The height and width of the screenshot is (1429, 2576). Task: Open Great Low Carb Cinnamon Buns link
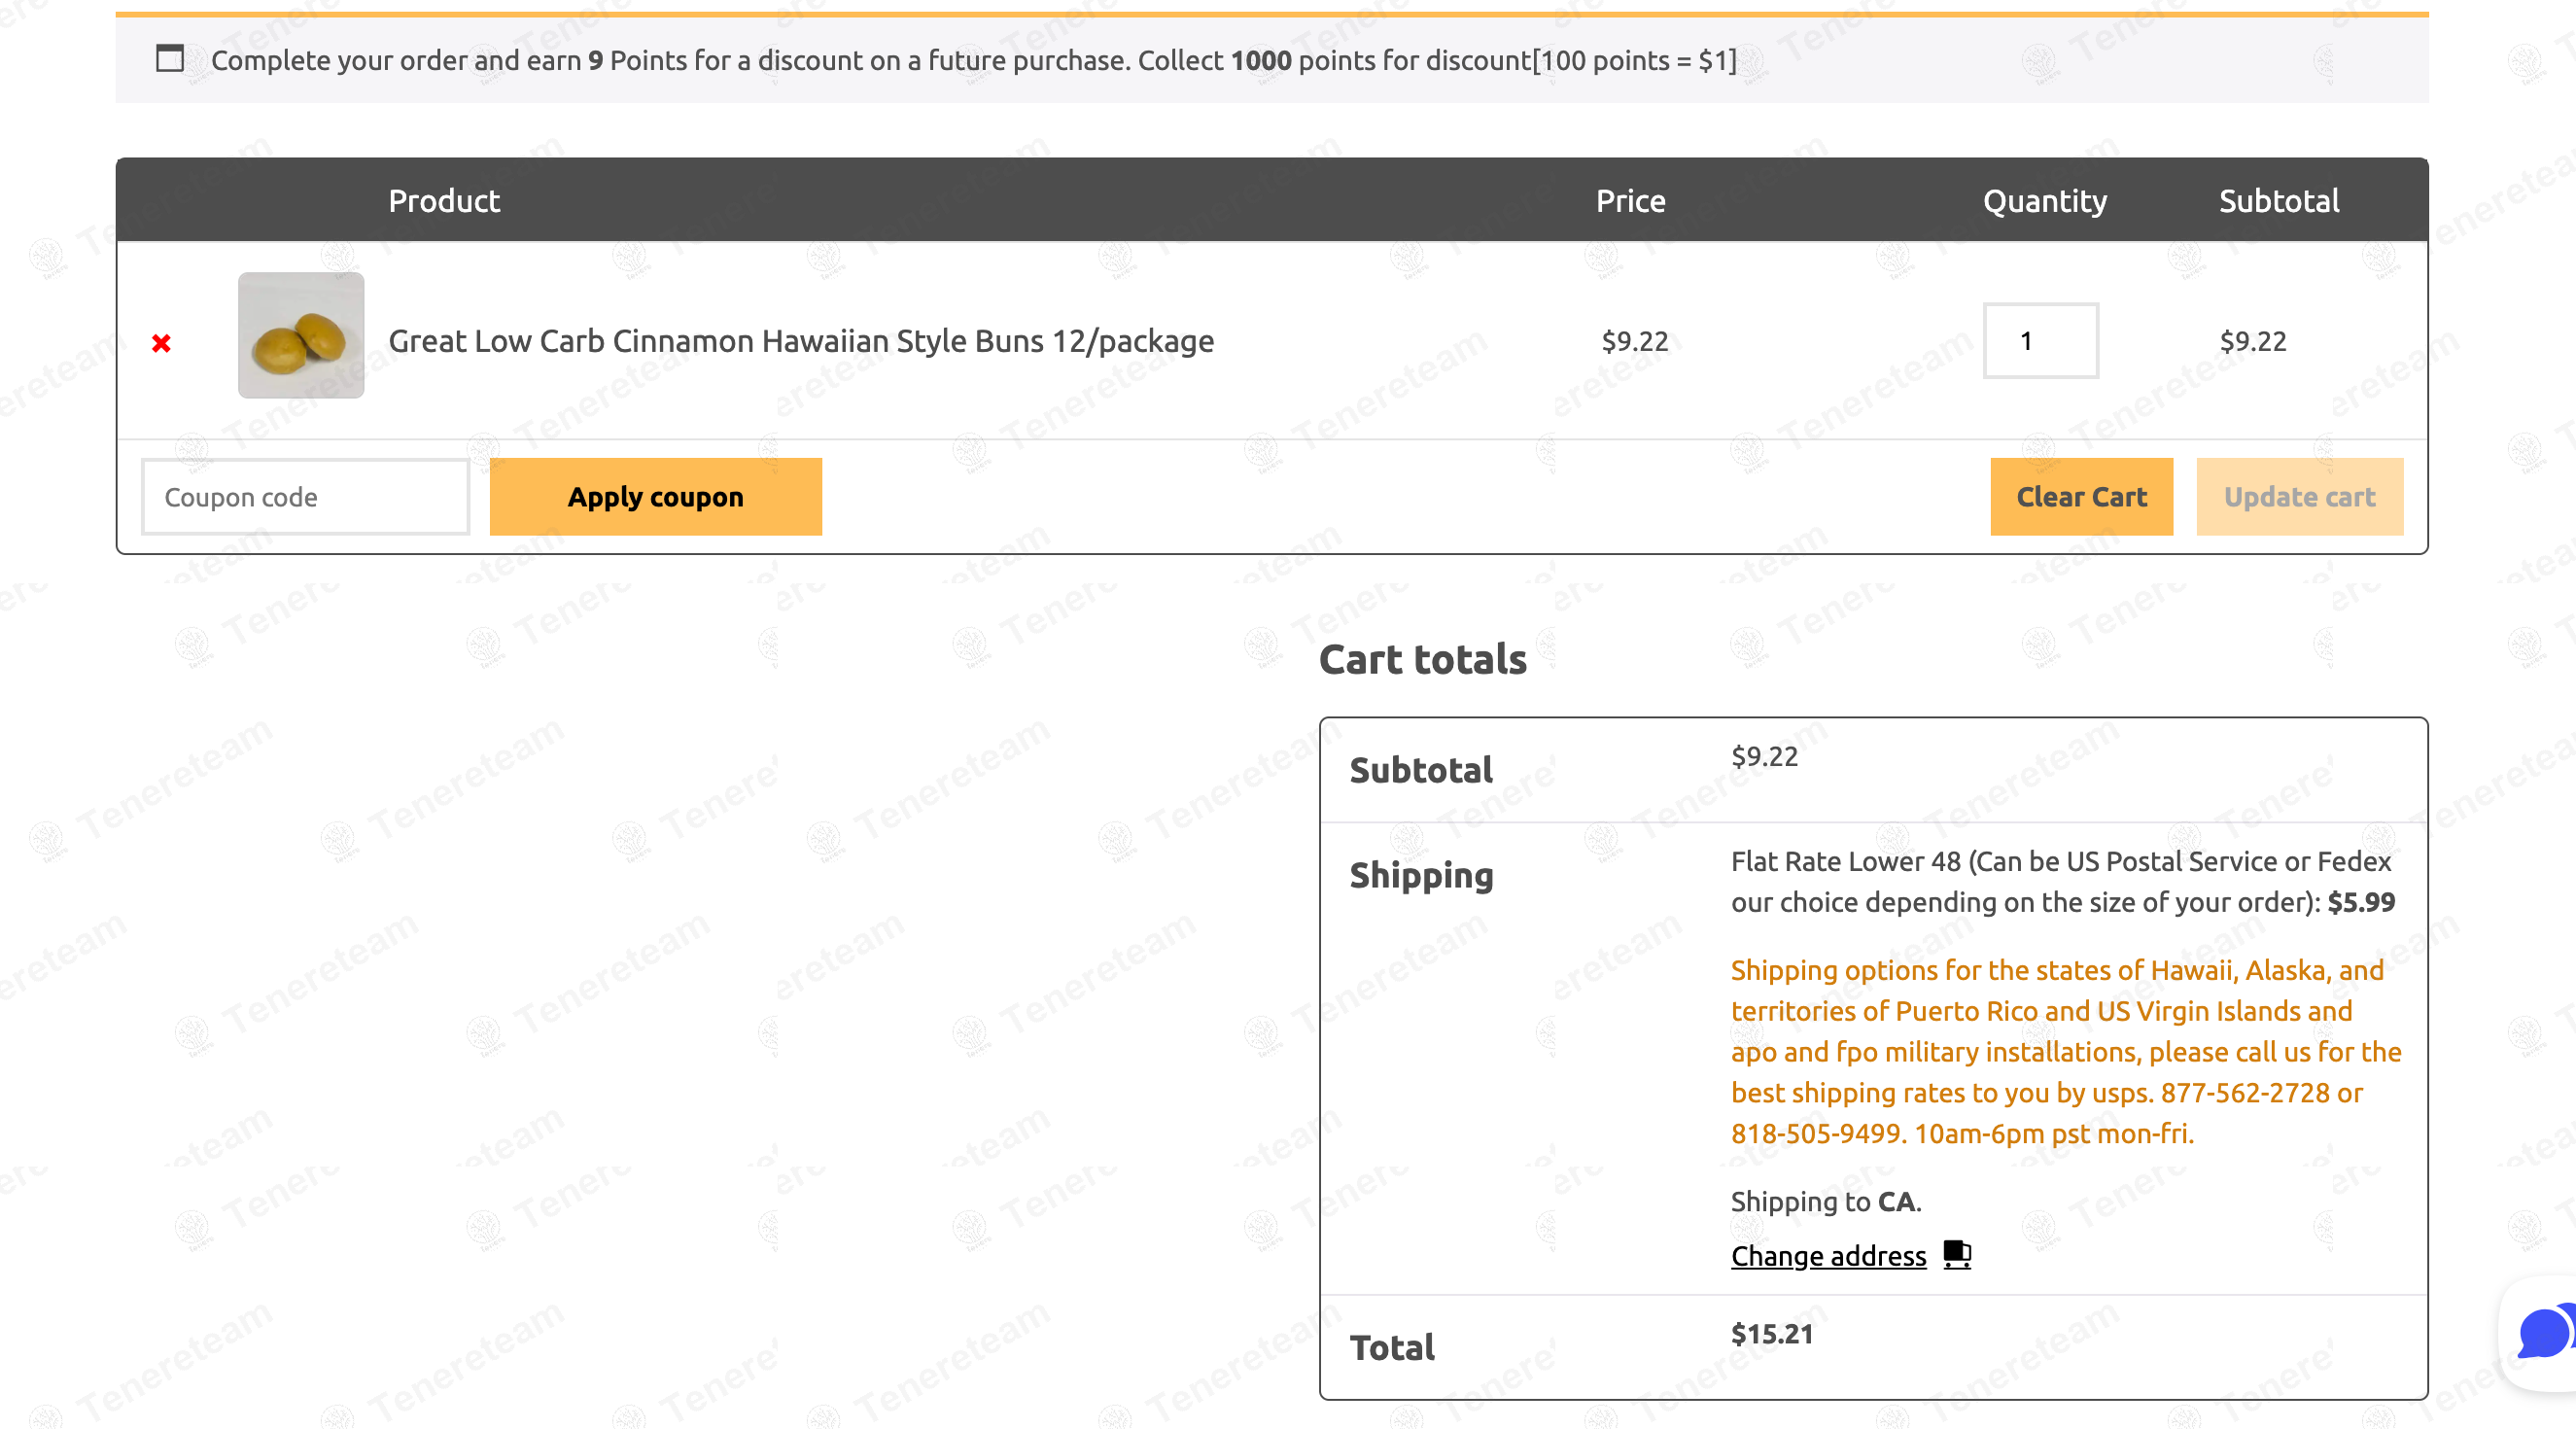(x=801, y=341)
